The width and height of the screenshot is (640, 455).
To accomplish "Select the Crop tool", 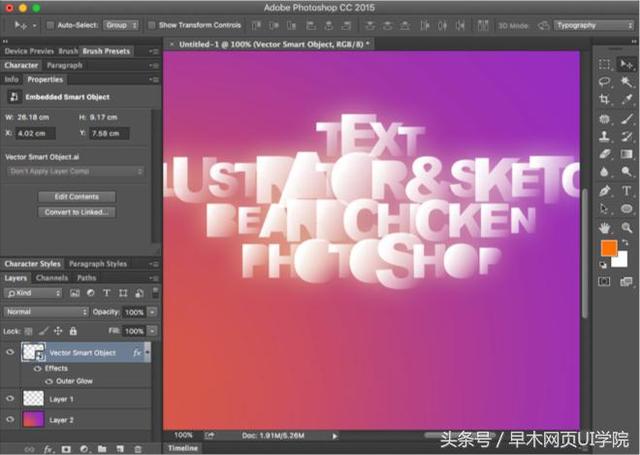I will click(x=604, y=99).
